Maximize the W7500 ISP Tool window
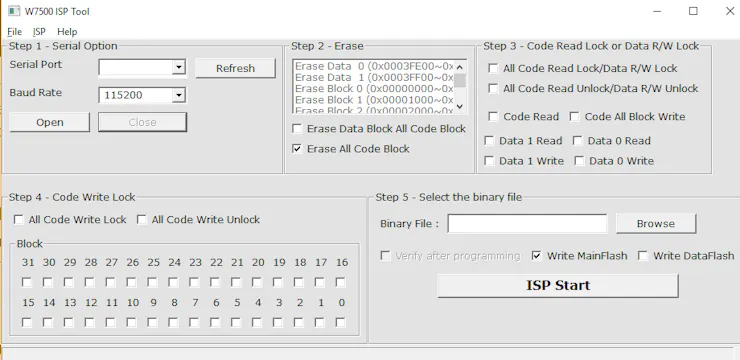The height and width of the screenshot is (360, 740). (x=693, y=11)
